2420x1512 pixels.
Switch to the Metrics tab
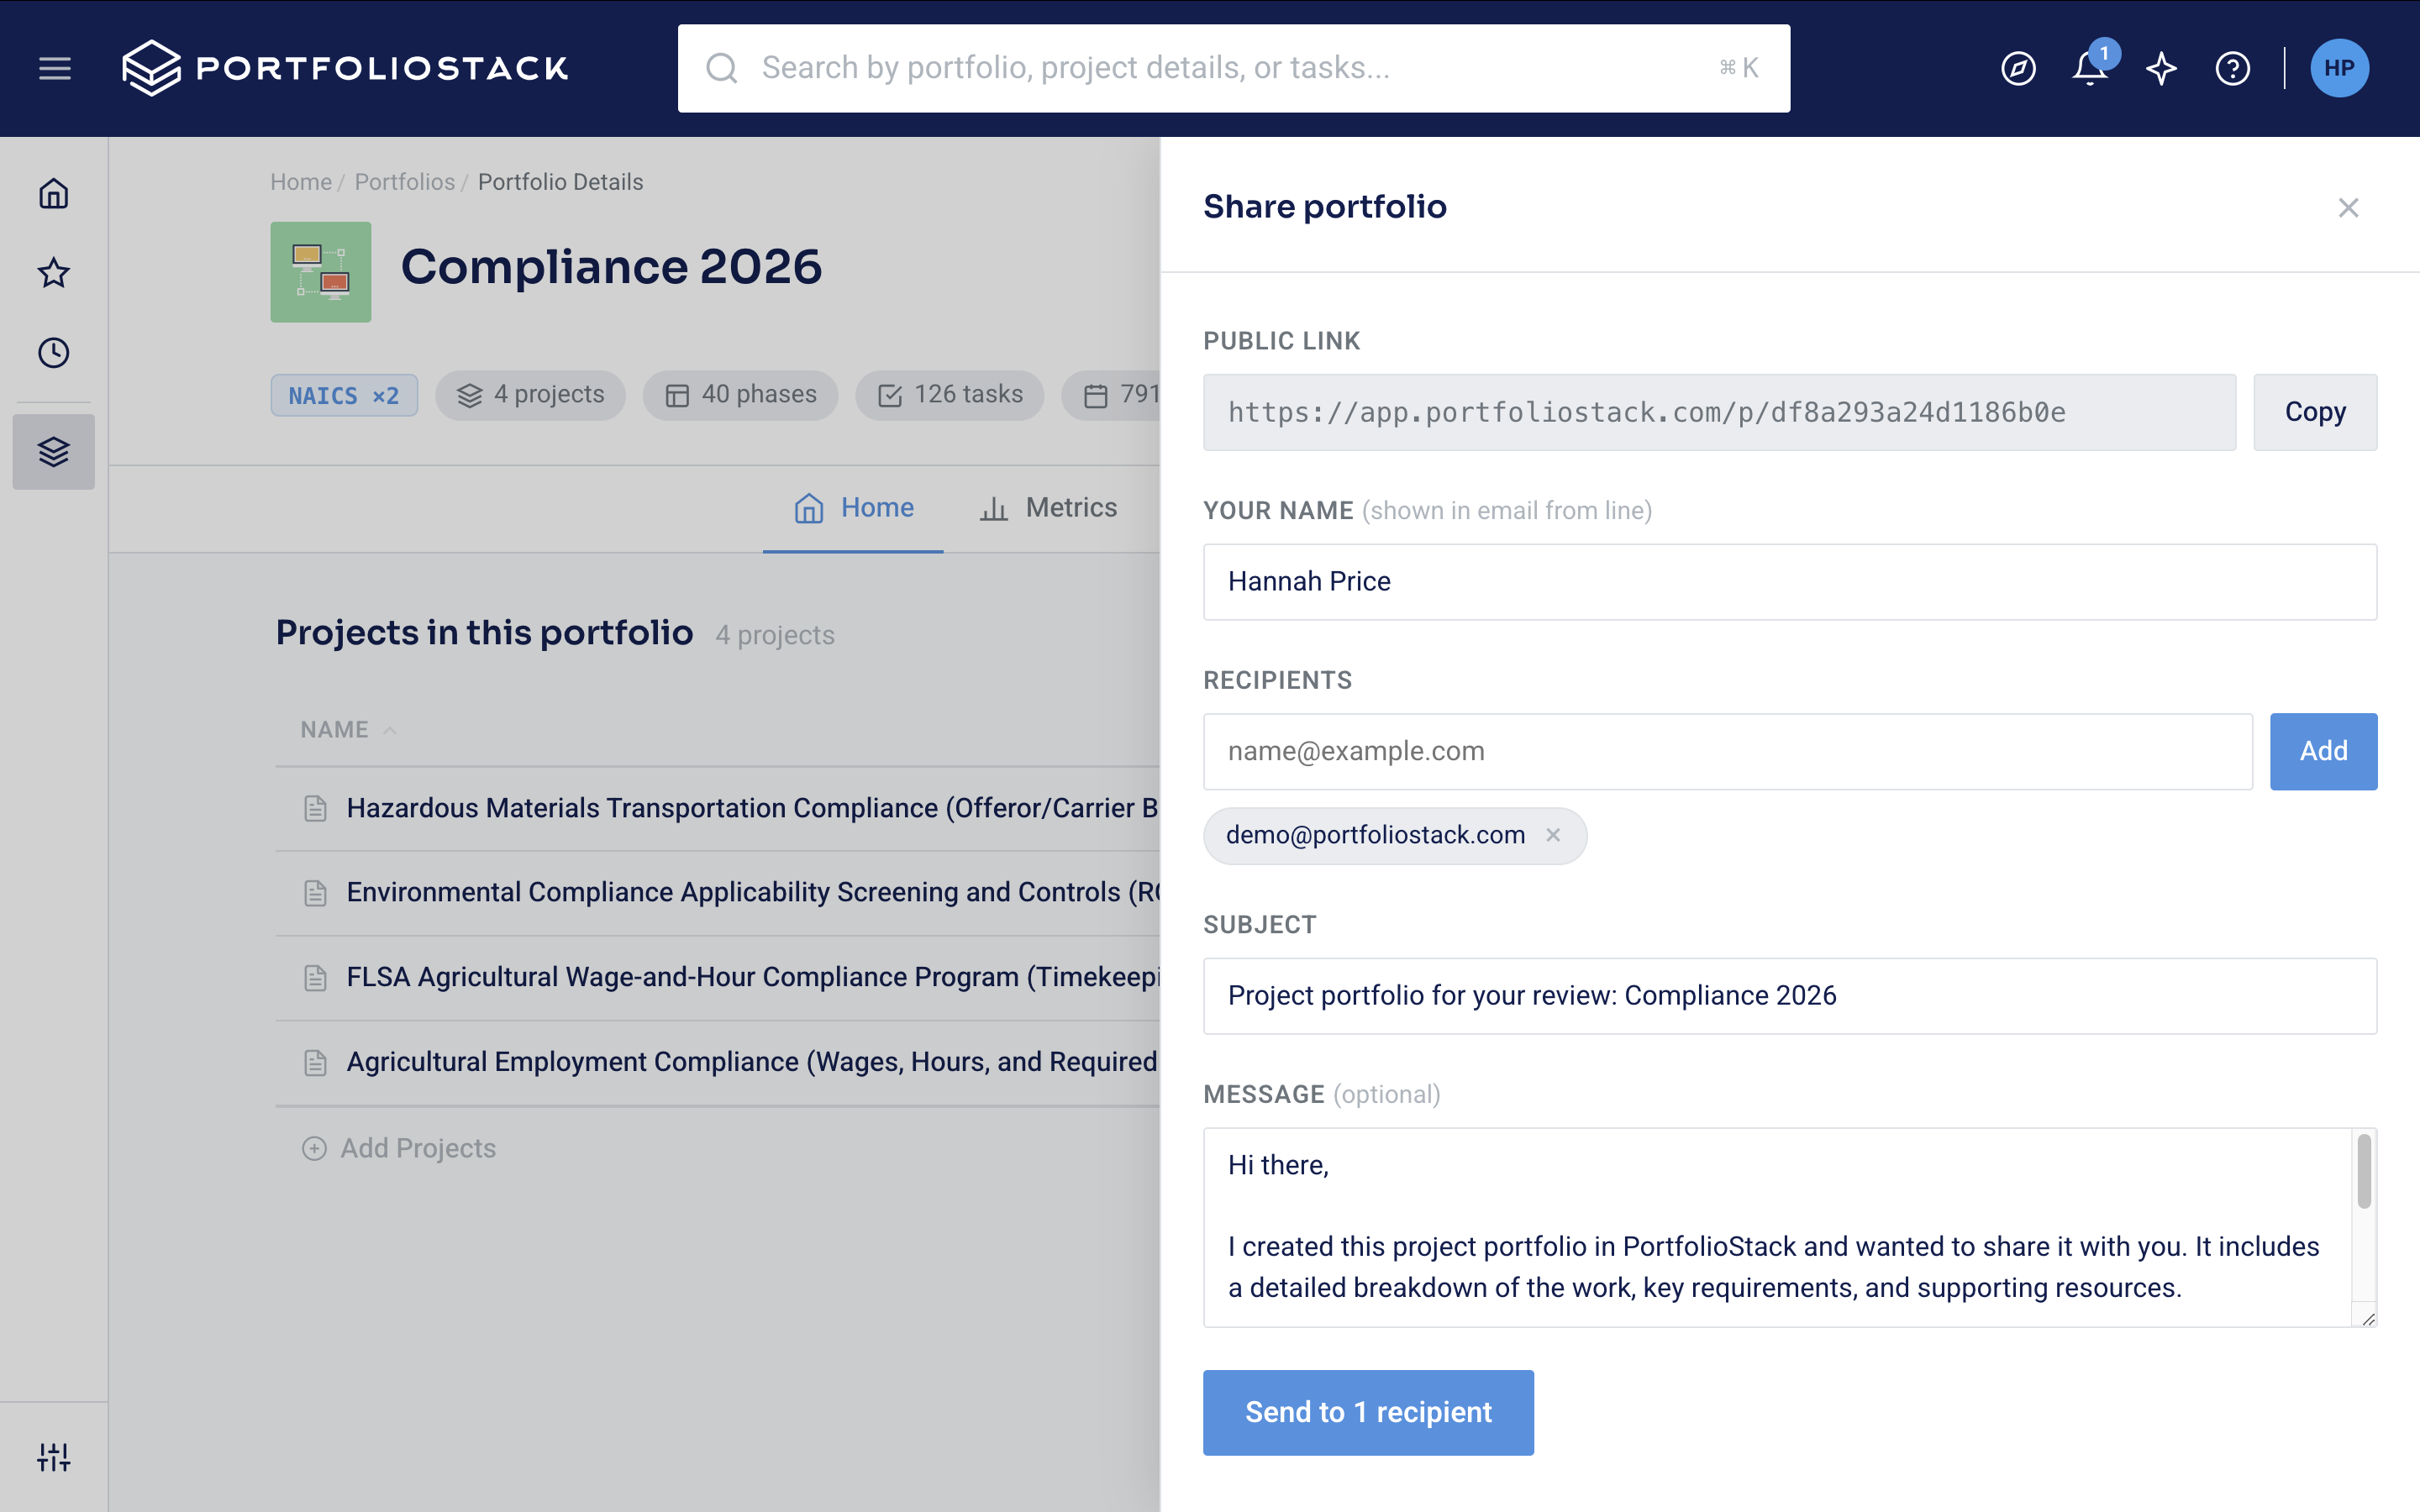click(x=1048, y=508)
